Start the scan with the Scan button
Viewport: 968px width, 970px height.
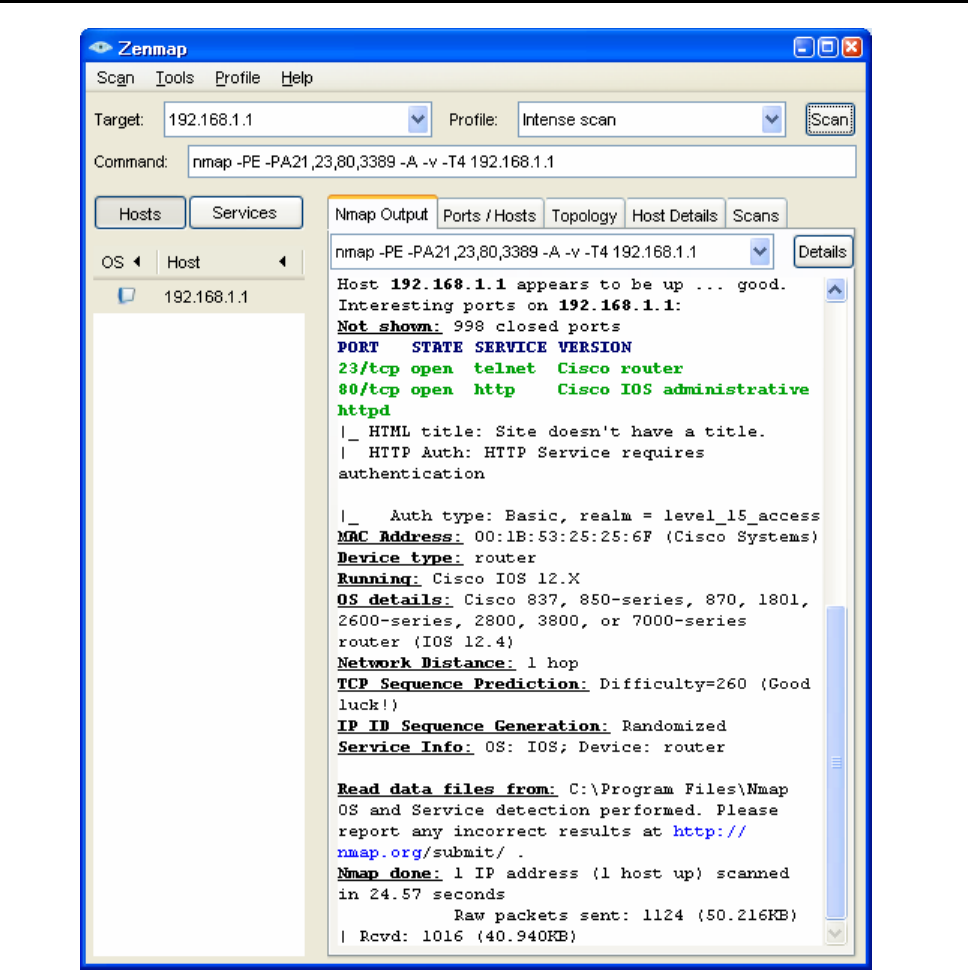[x=830, y=119]
